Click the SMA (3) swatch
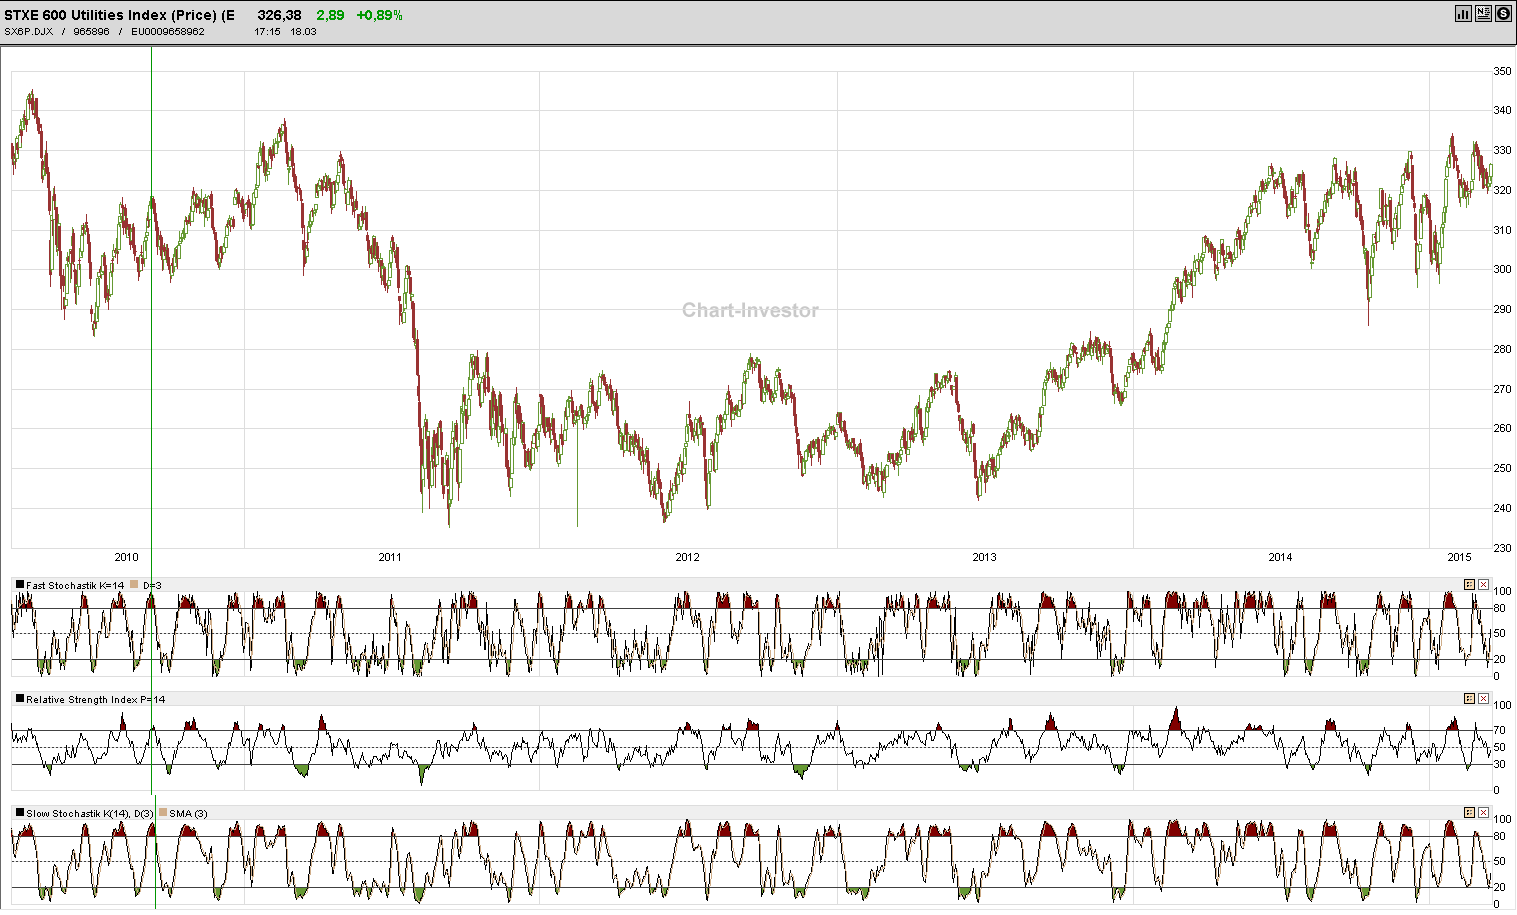 coord(162,813)
